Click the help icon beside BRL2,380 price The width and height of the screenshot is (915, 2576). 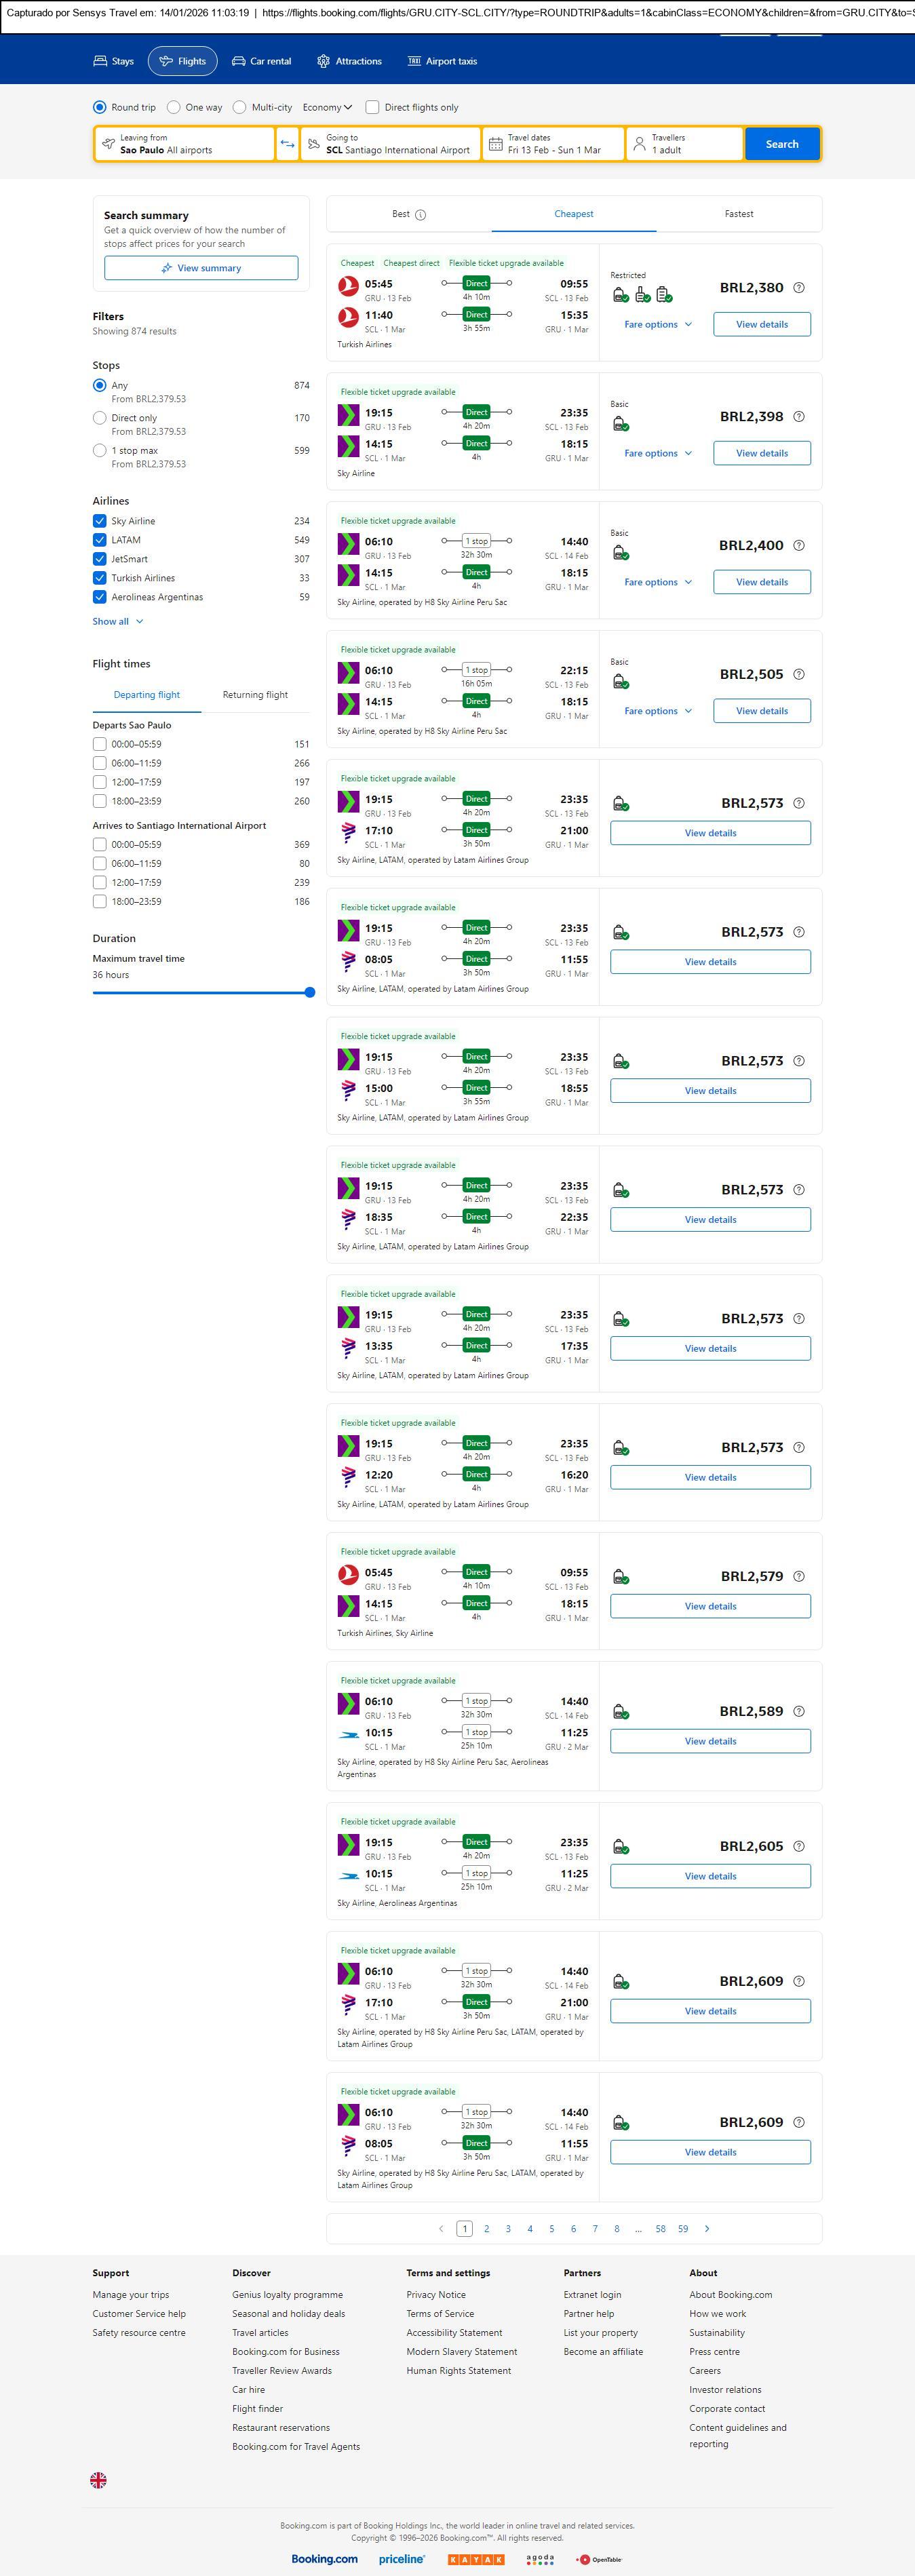coord(798,288)
